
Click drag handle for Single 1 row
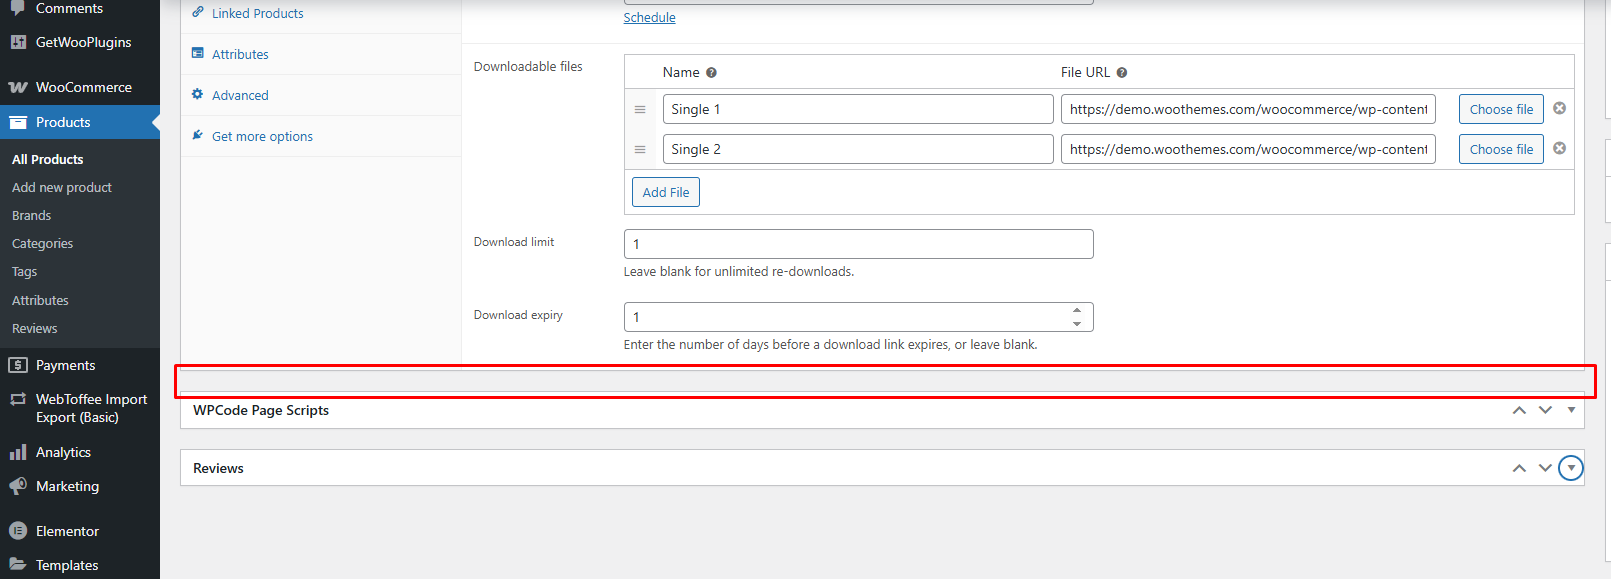(640, 110)
